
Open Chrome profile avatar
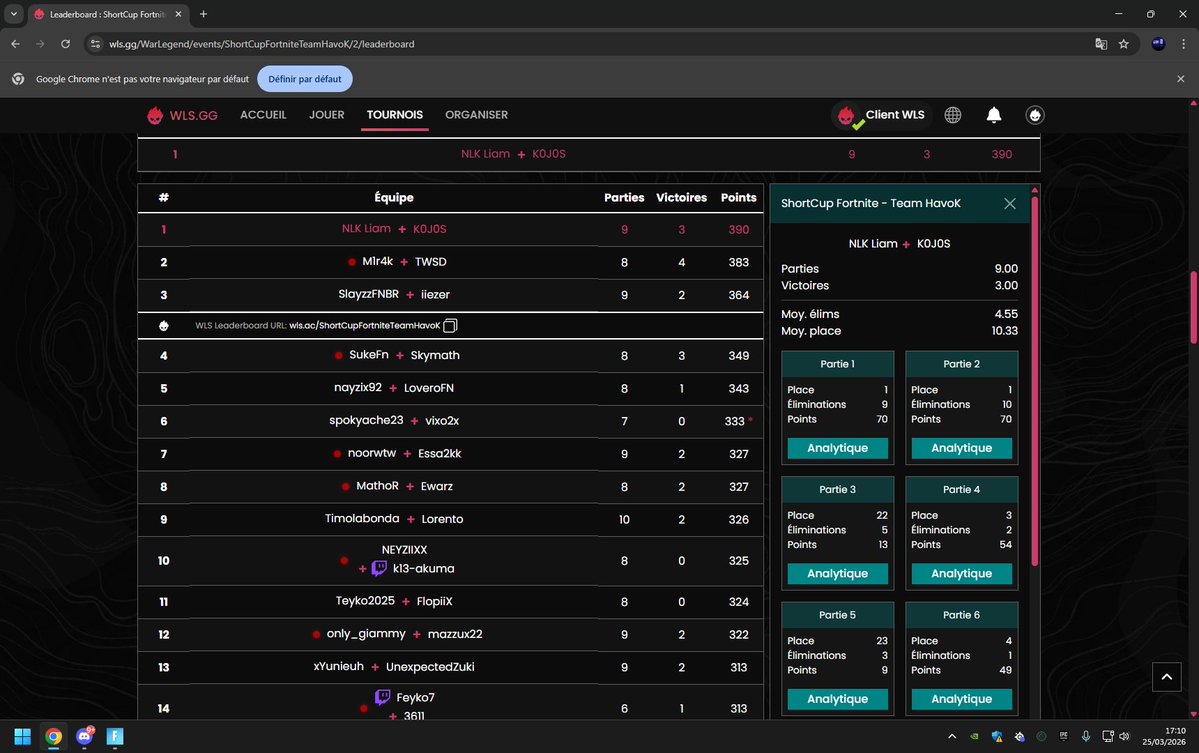1158,44
